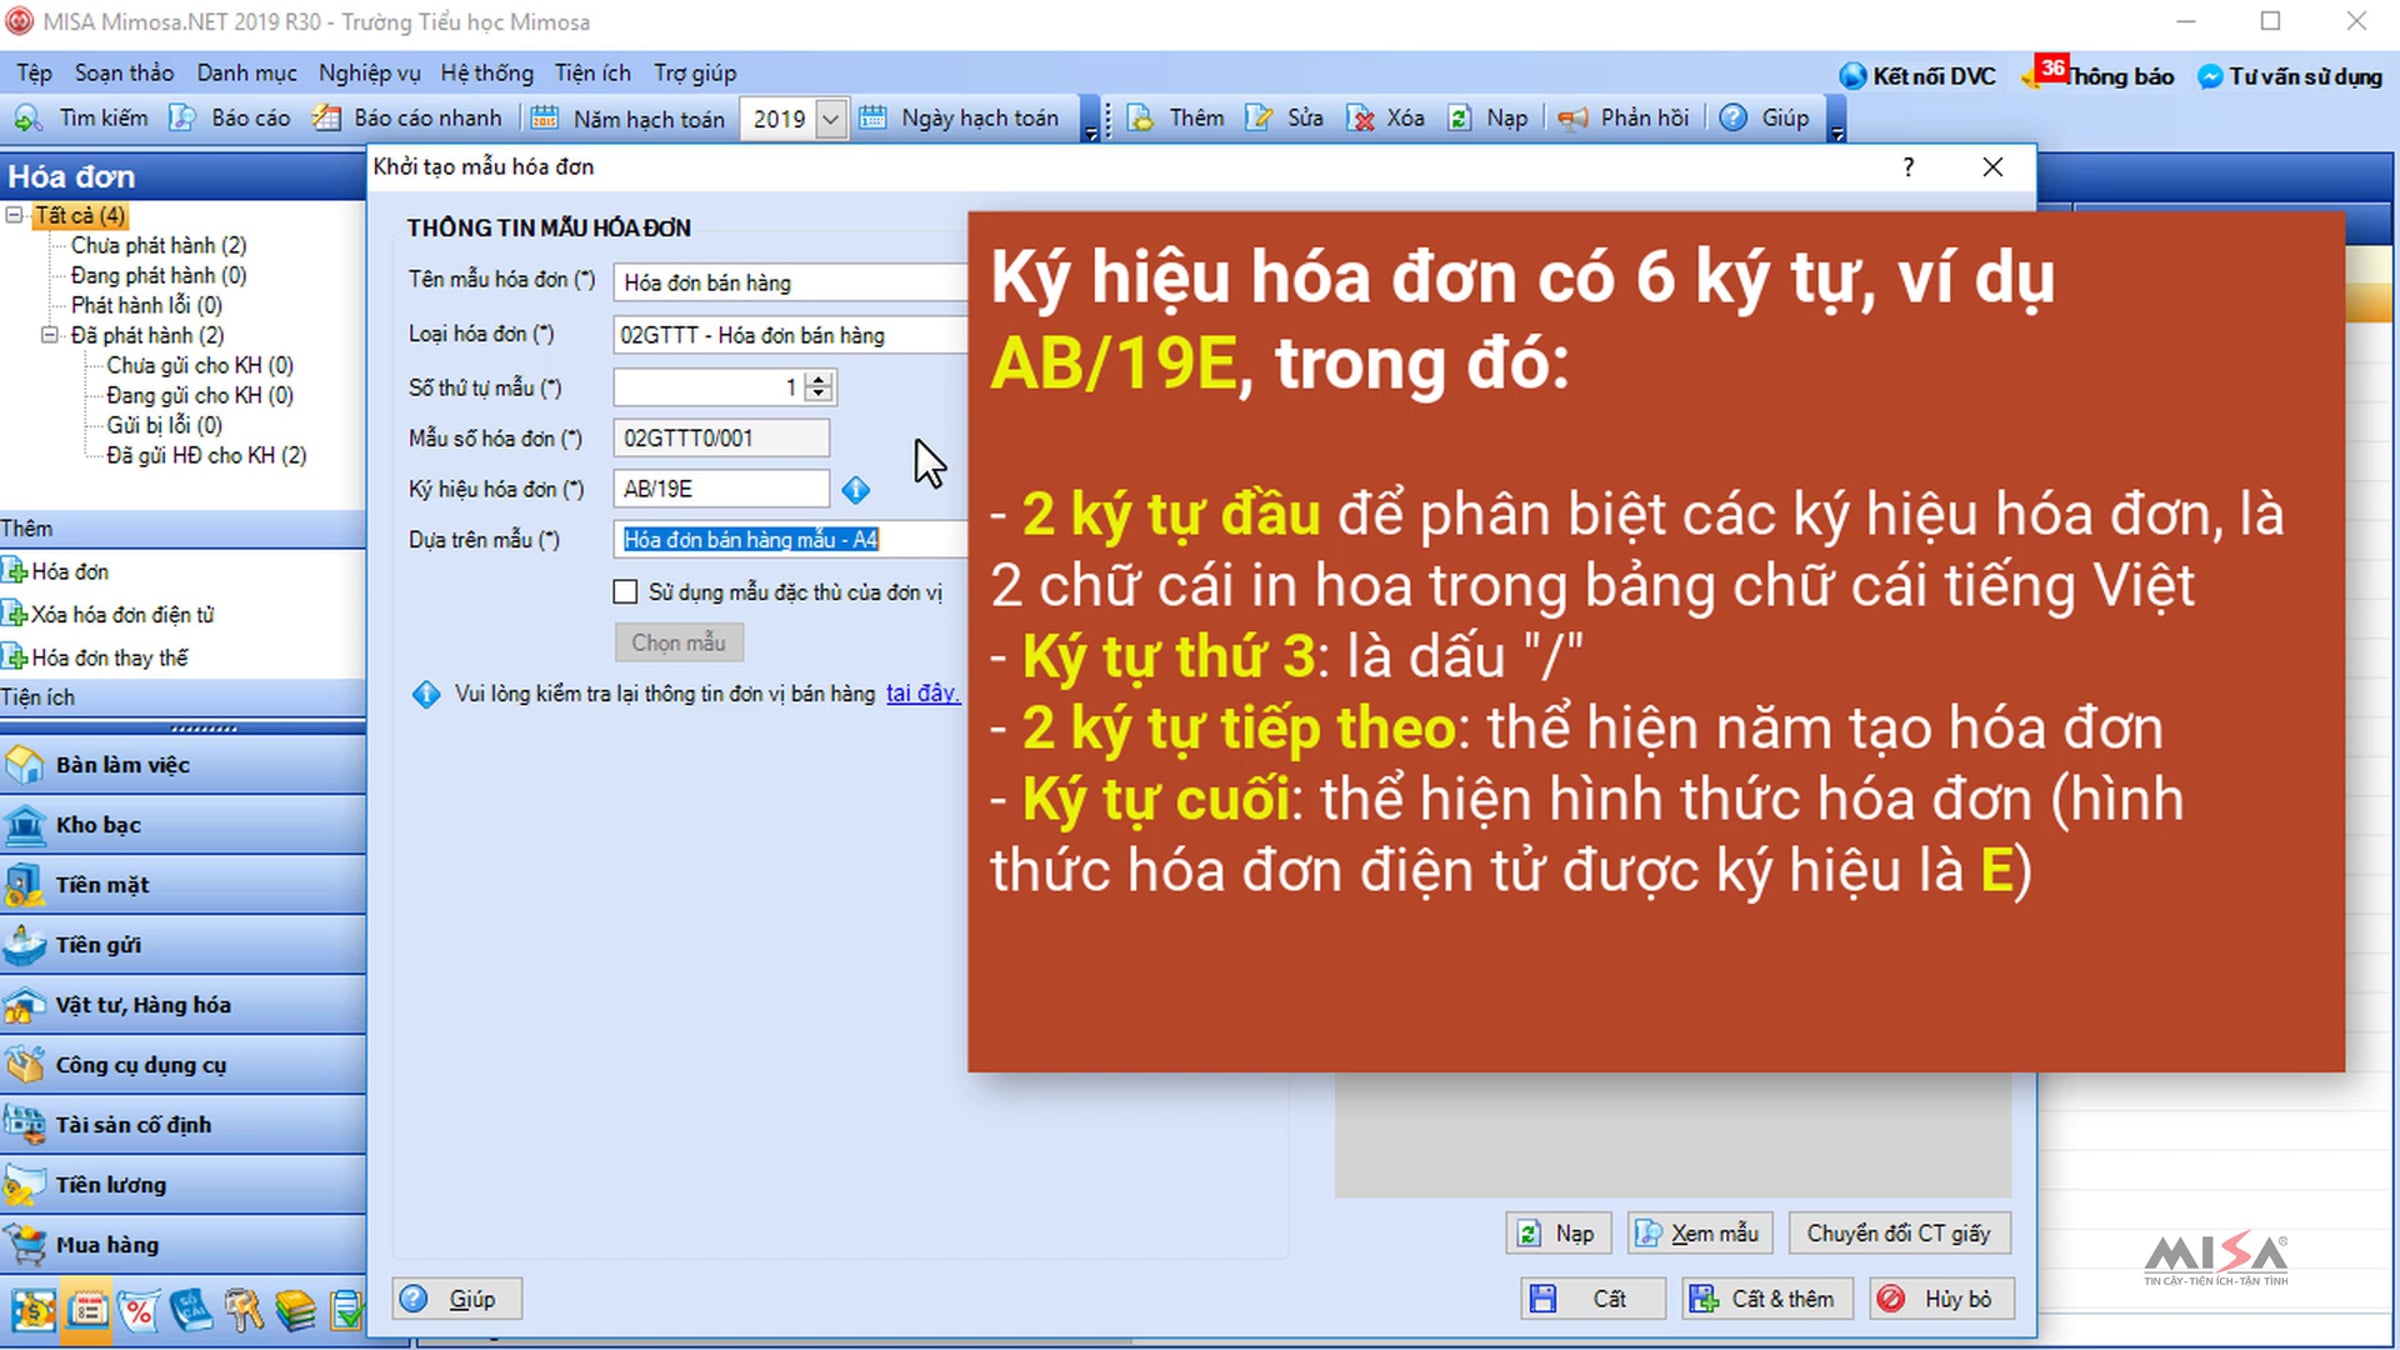
Task: Open the Tư vấn sử dụng chat icon
Action: pos(2210,76)
